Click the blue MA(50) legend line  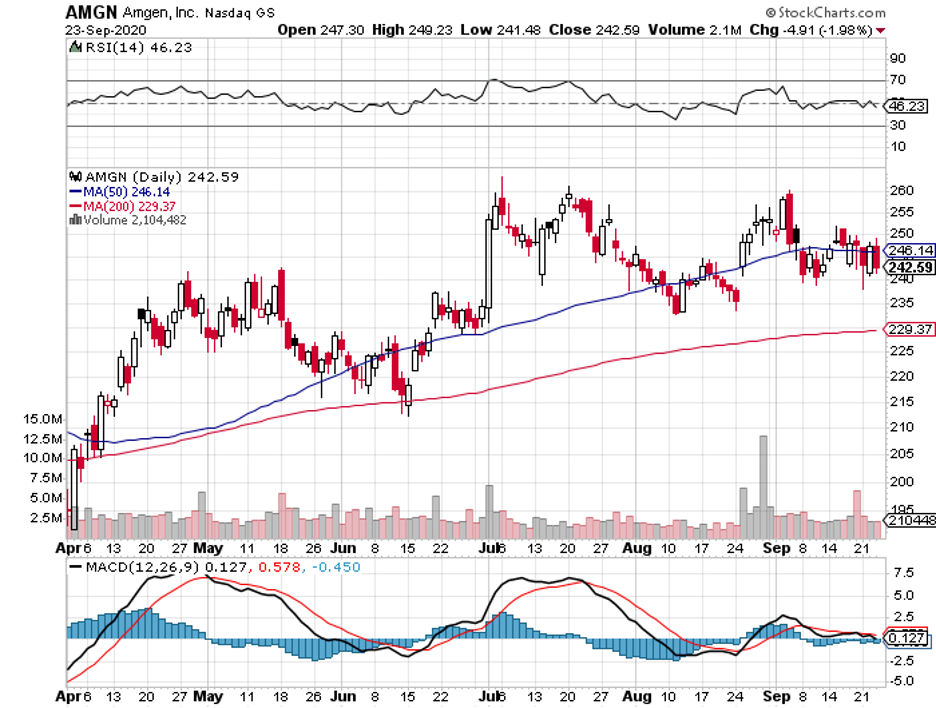coord(75,191)
